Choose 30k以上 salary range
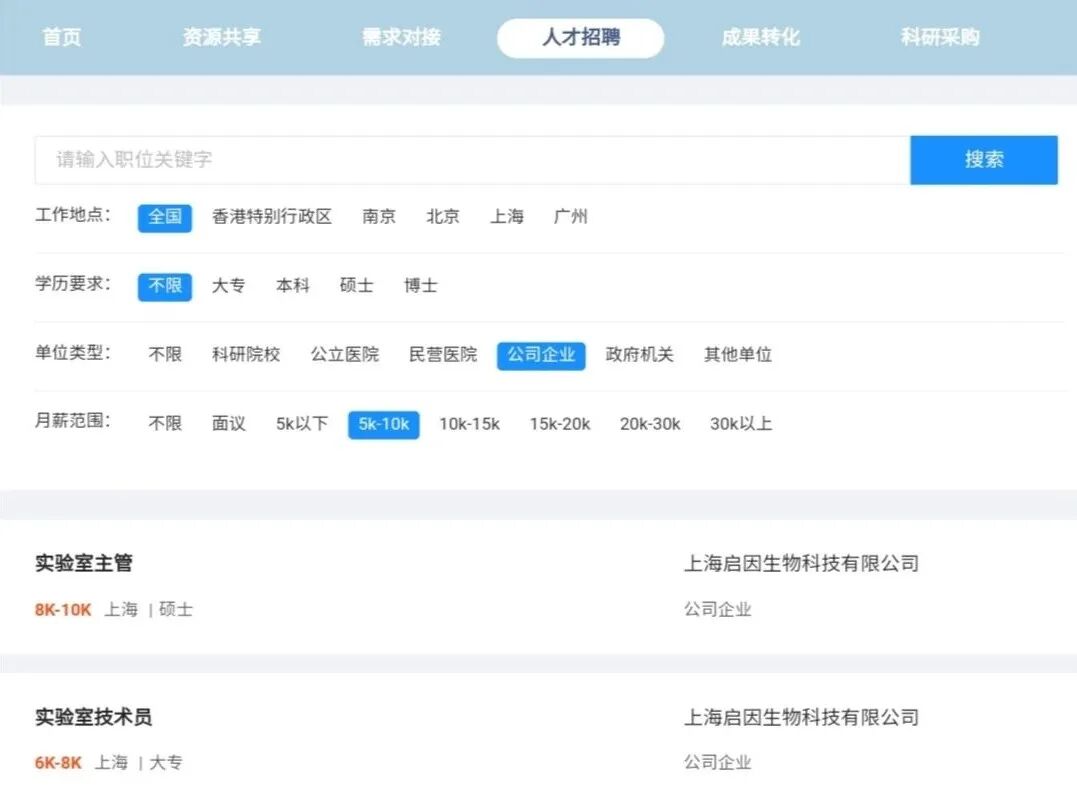 741,423
